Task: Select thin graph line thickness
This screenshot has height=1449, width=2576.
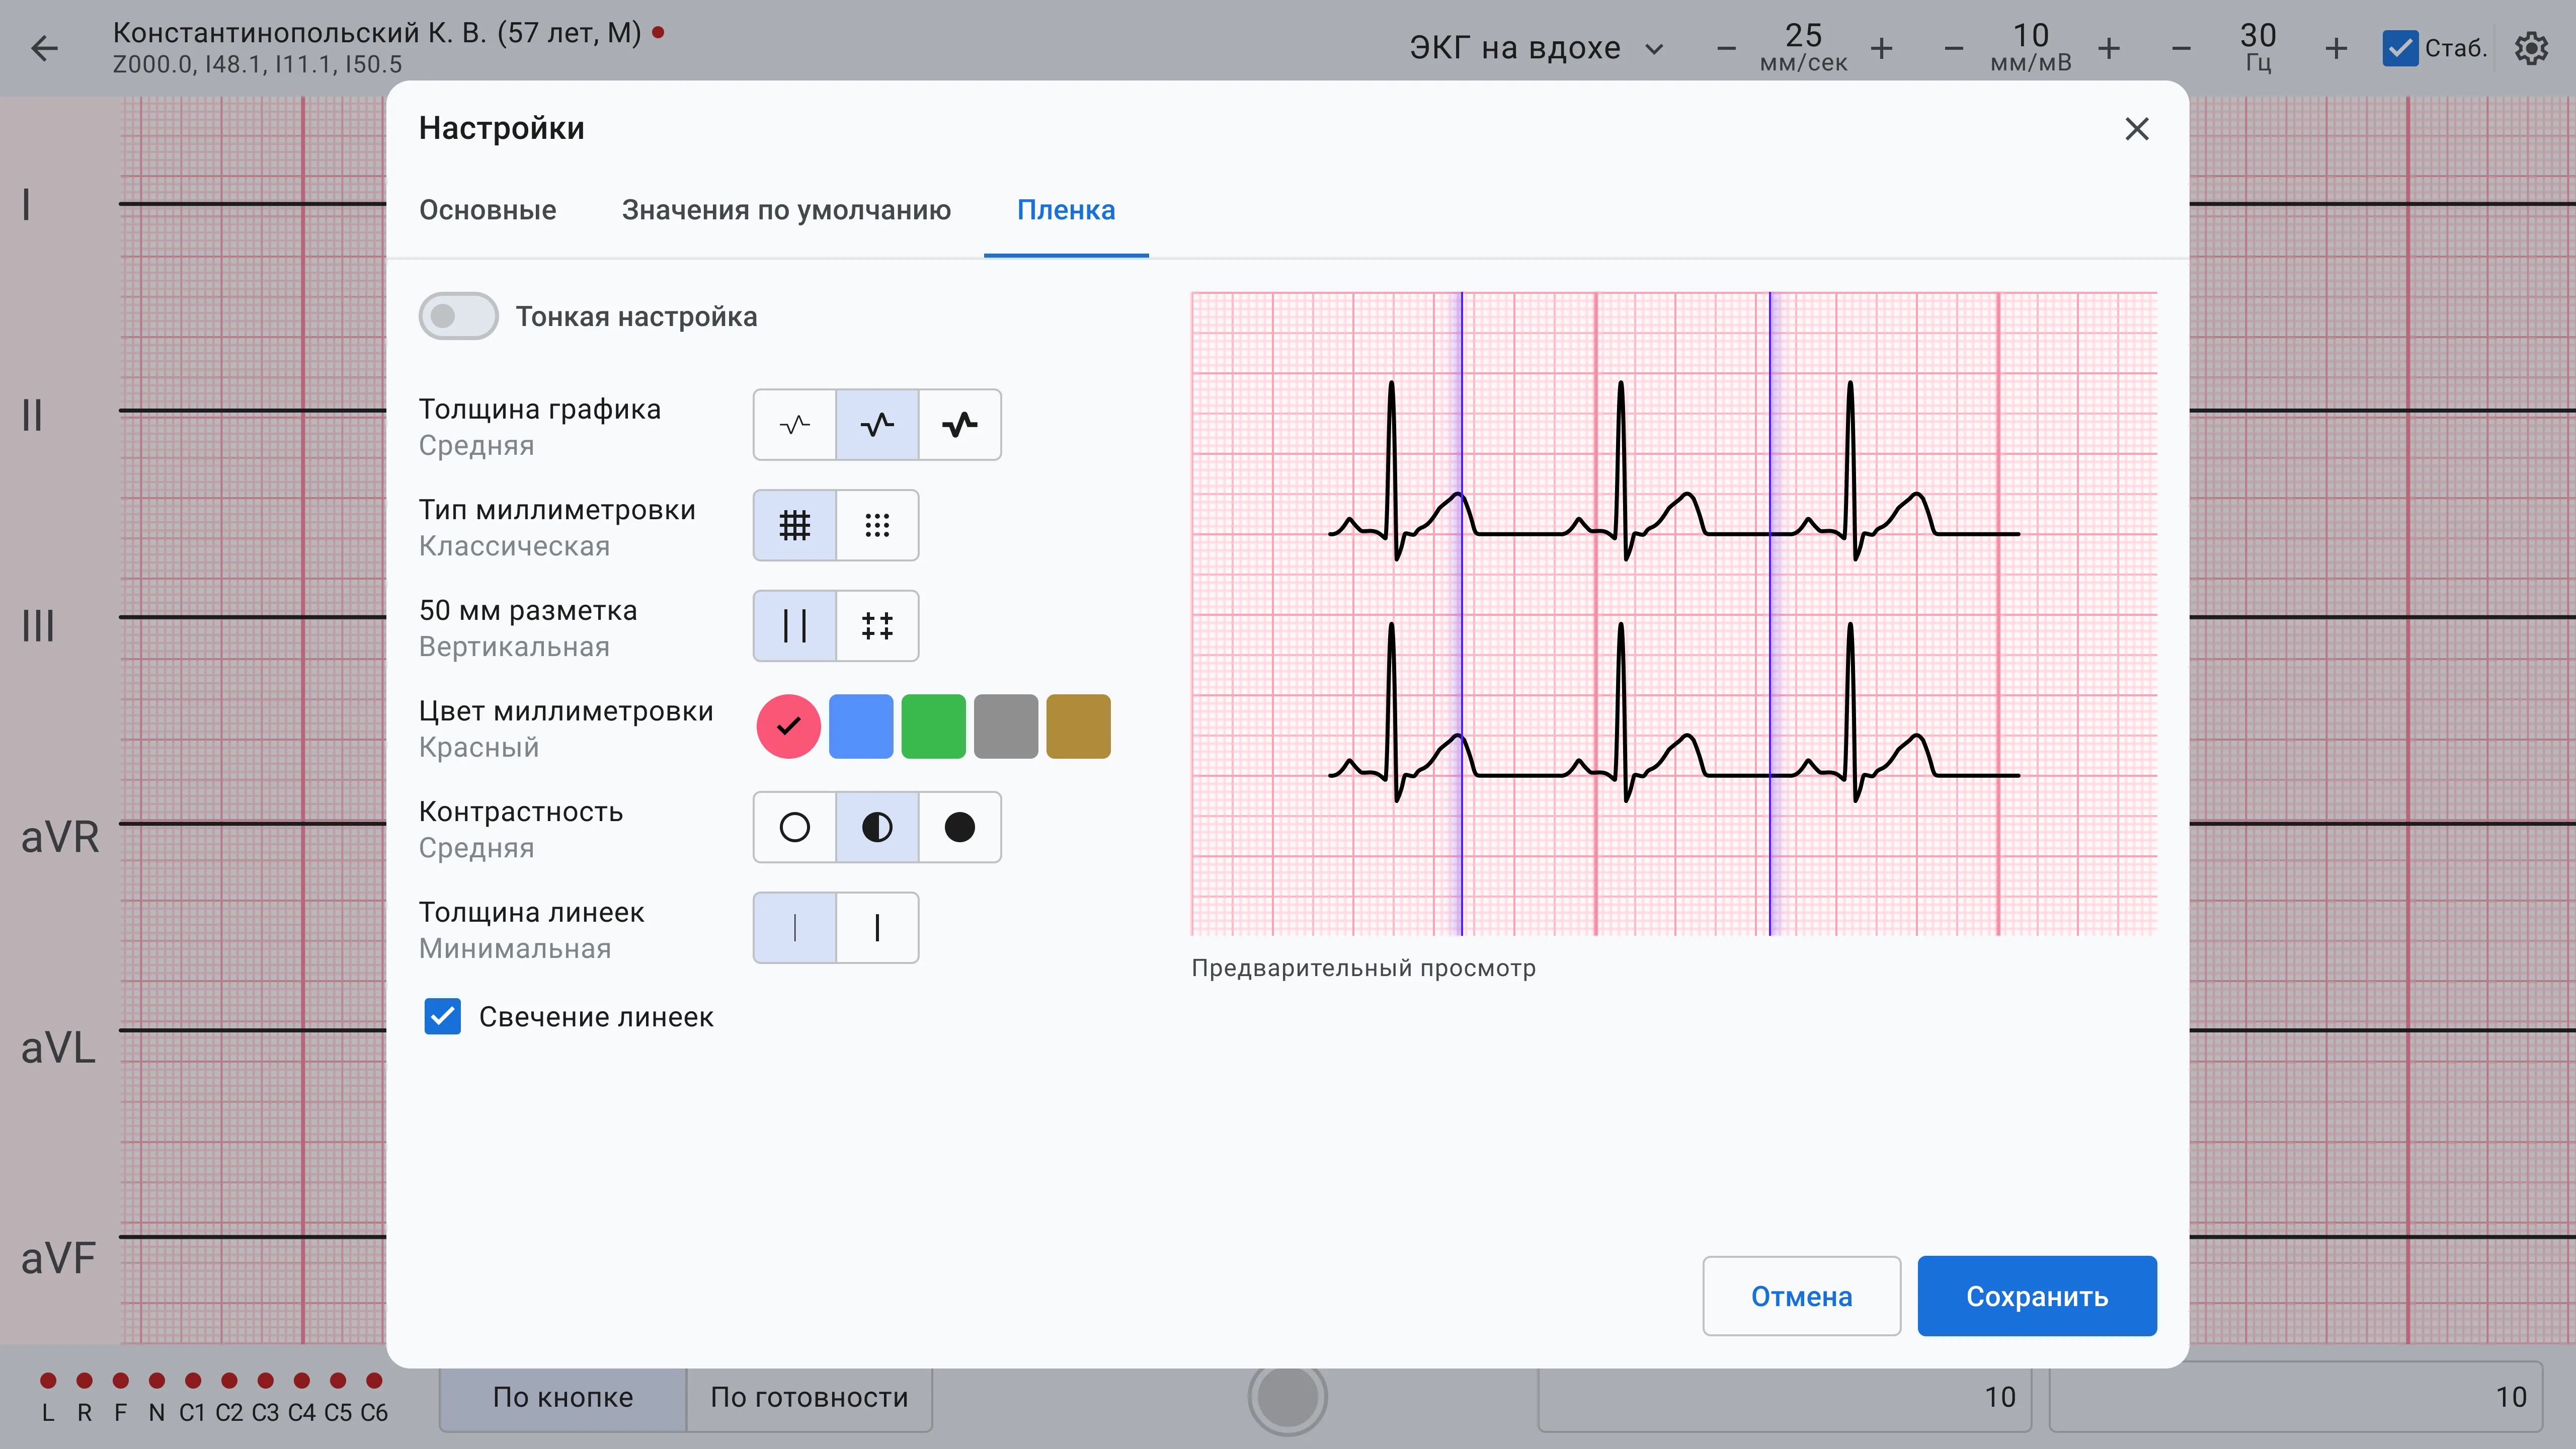Action: pyautogui.click(x=795, y=425)
